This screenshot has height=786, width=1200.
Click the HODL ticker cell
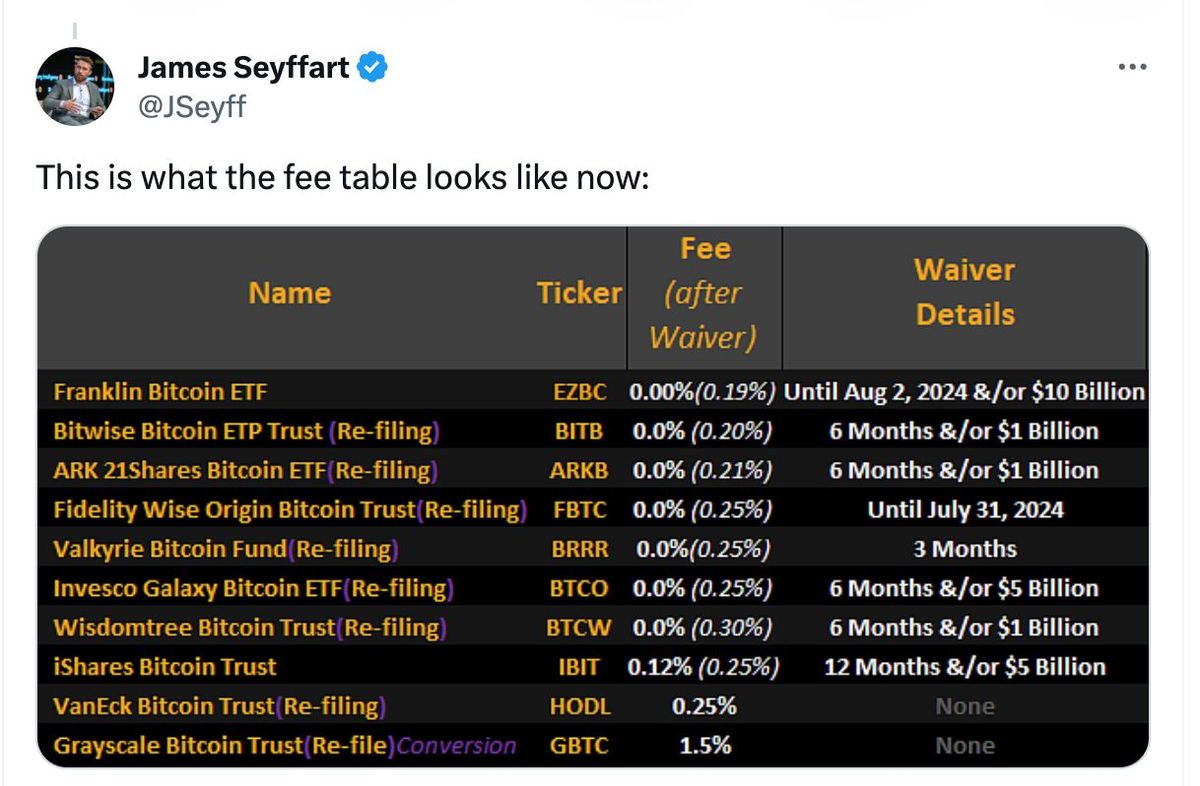point(580,706)
